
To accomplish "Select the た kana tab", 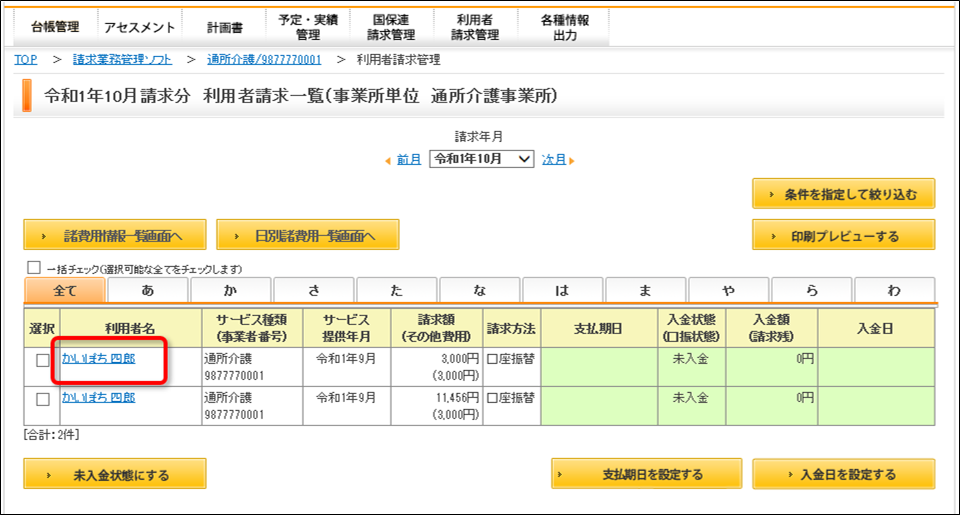I will coord(397,290).
